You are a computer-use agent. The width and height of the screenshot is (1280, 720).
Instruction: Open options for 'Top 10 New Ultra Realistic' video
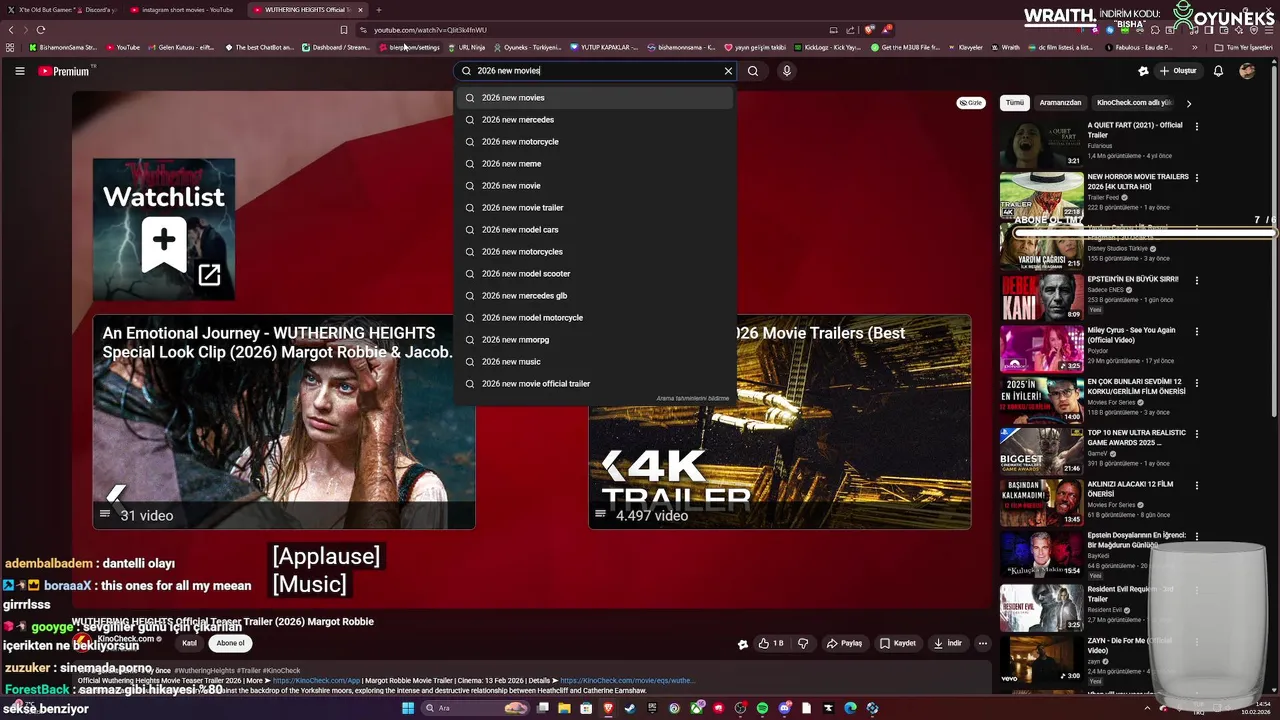(x=1197, y=434)
